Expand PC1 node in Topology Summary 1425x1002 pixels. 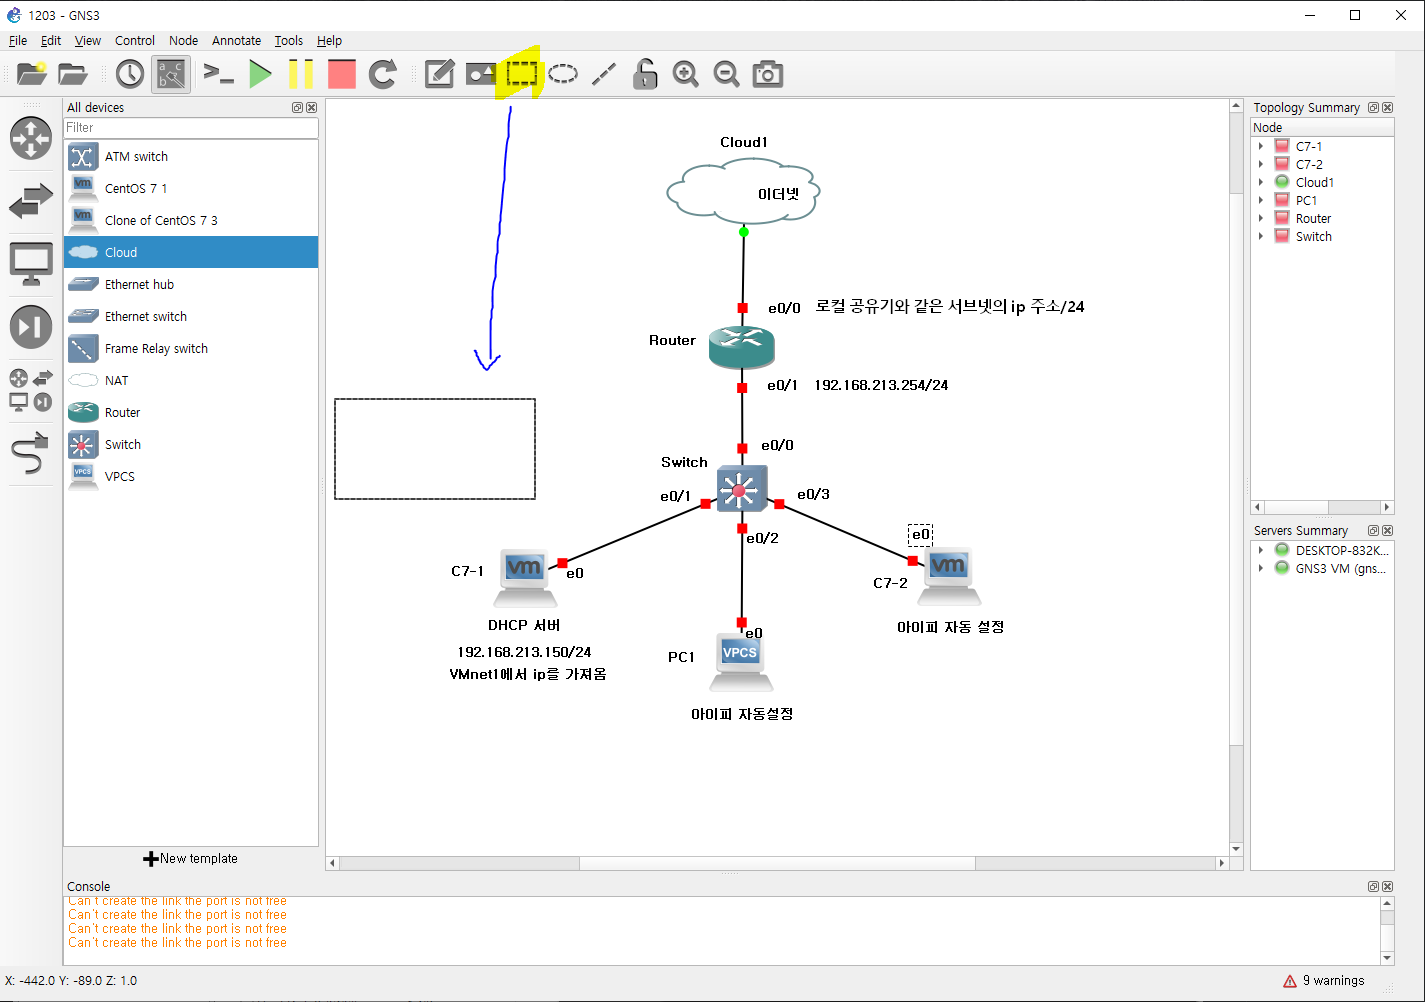click(1261, 200)
